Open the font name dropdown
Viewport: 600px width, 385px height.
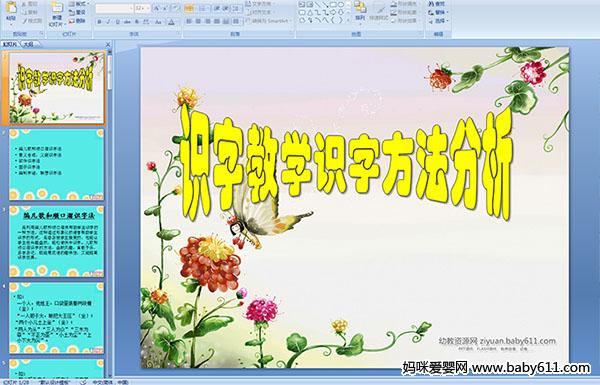tap(131, 8)
